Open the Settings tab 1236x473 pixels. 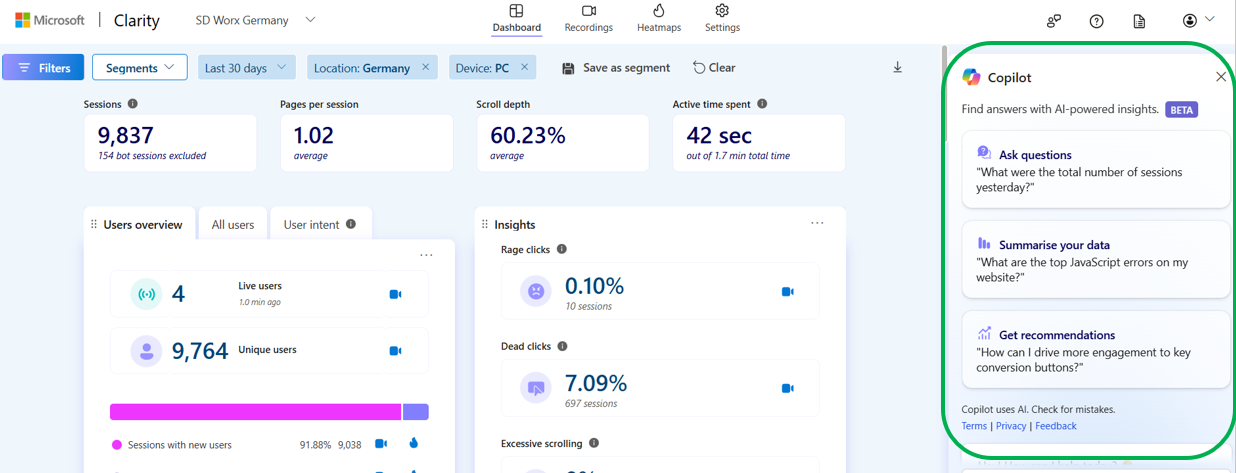[x=722, y=19]
